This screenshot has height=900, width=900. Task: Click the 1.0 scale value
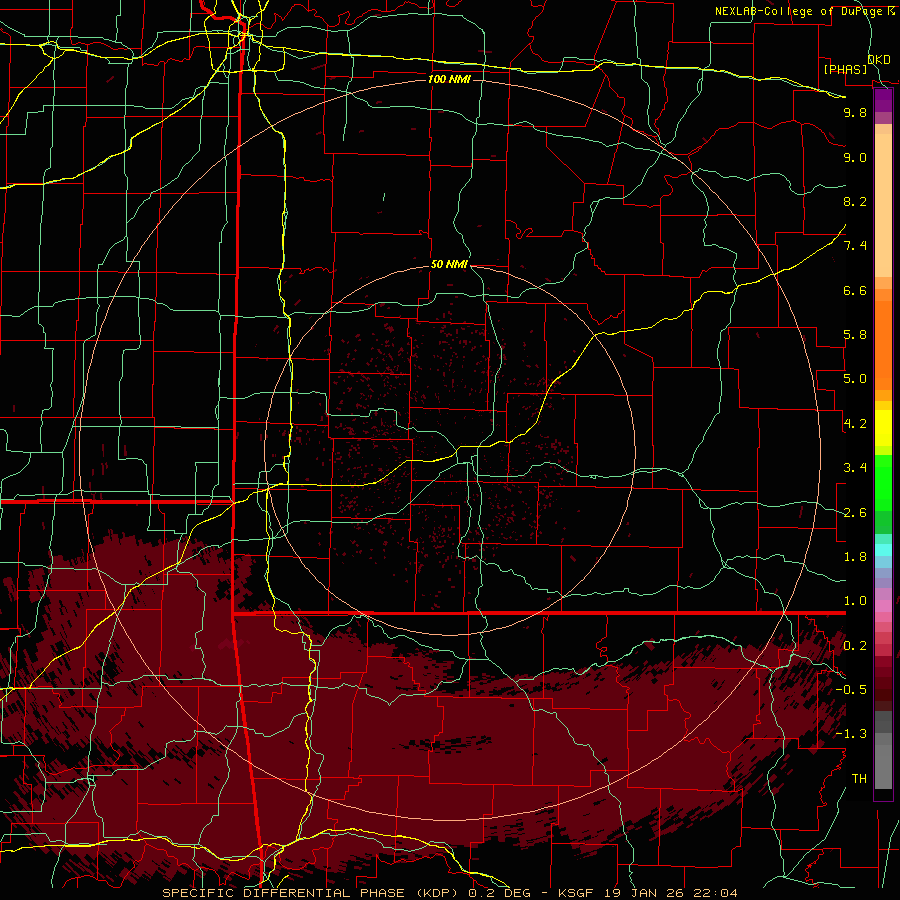coord(855,601)
